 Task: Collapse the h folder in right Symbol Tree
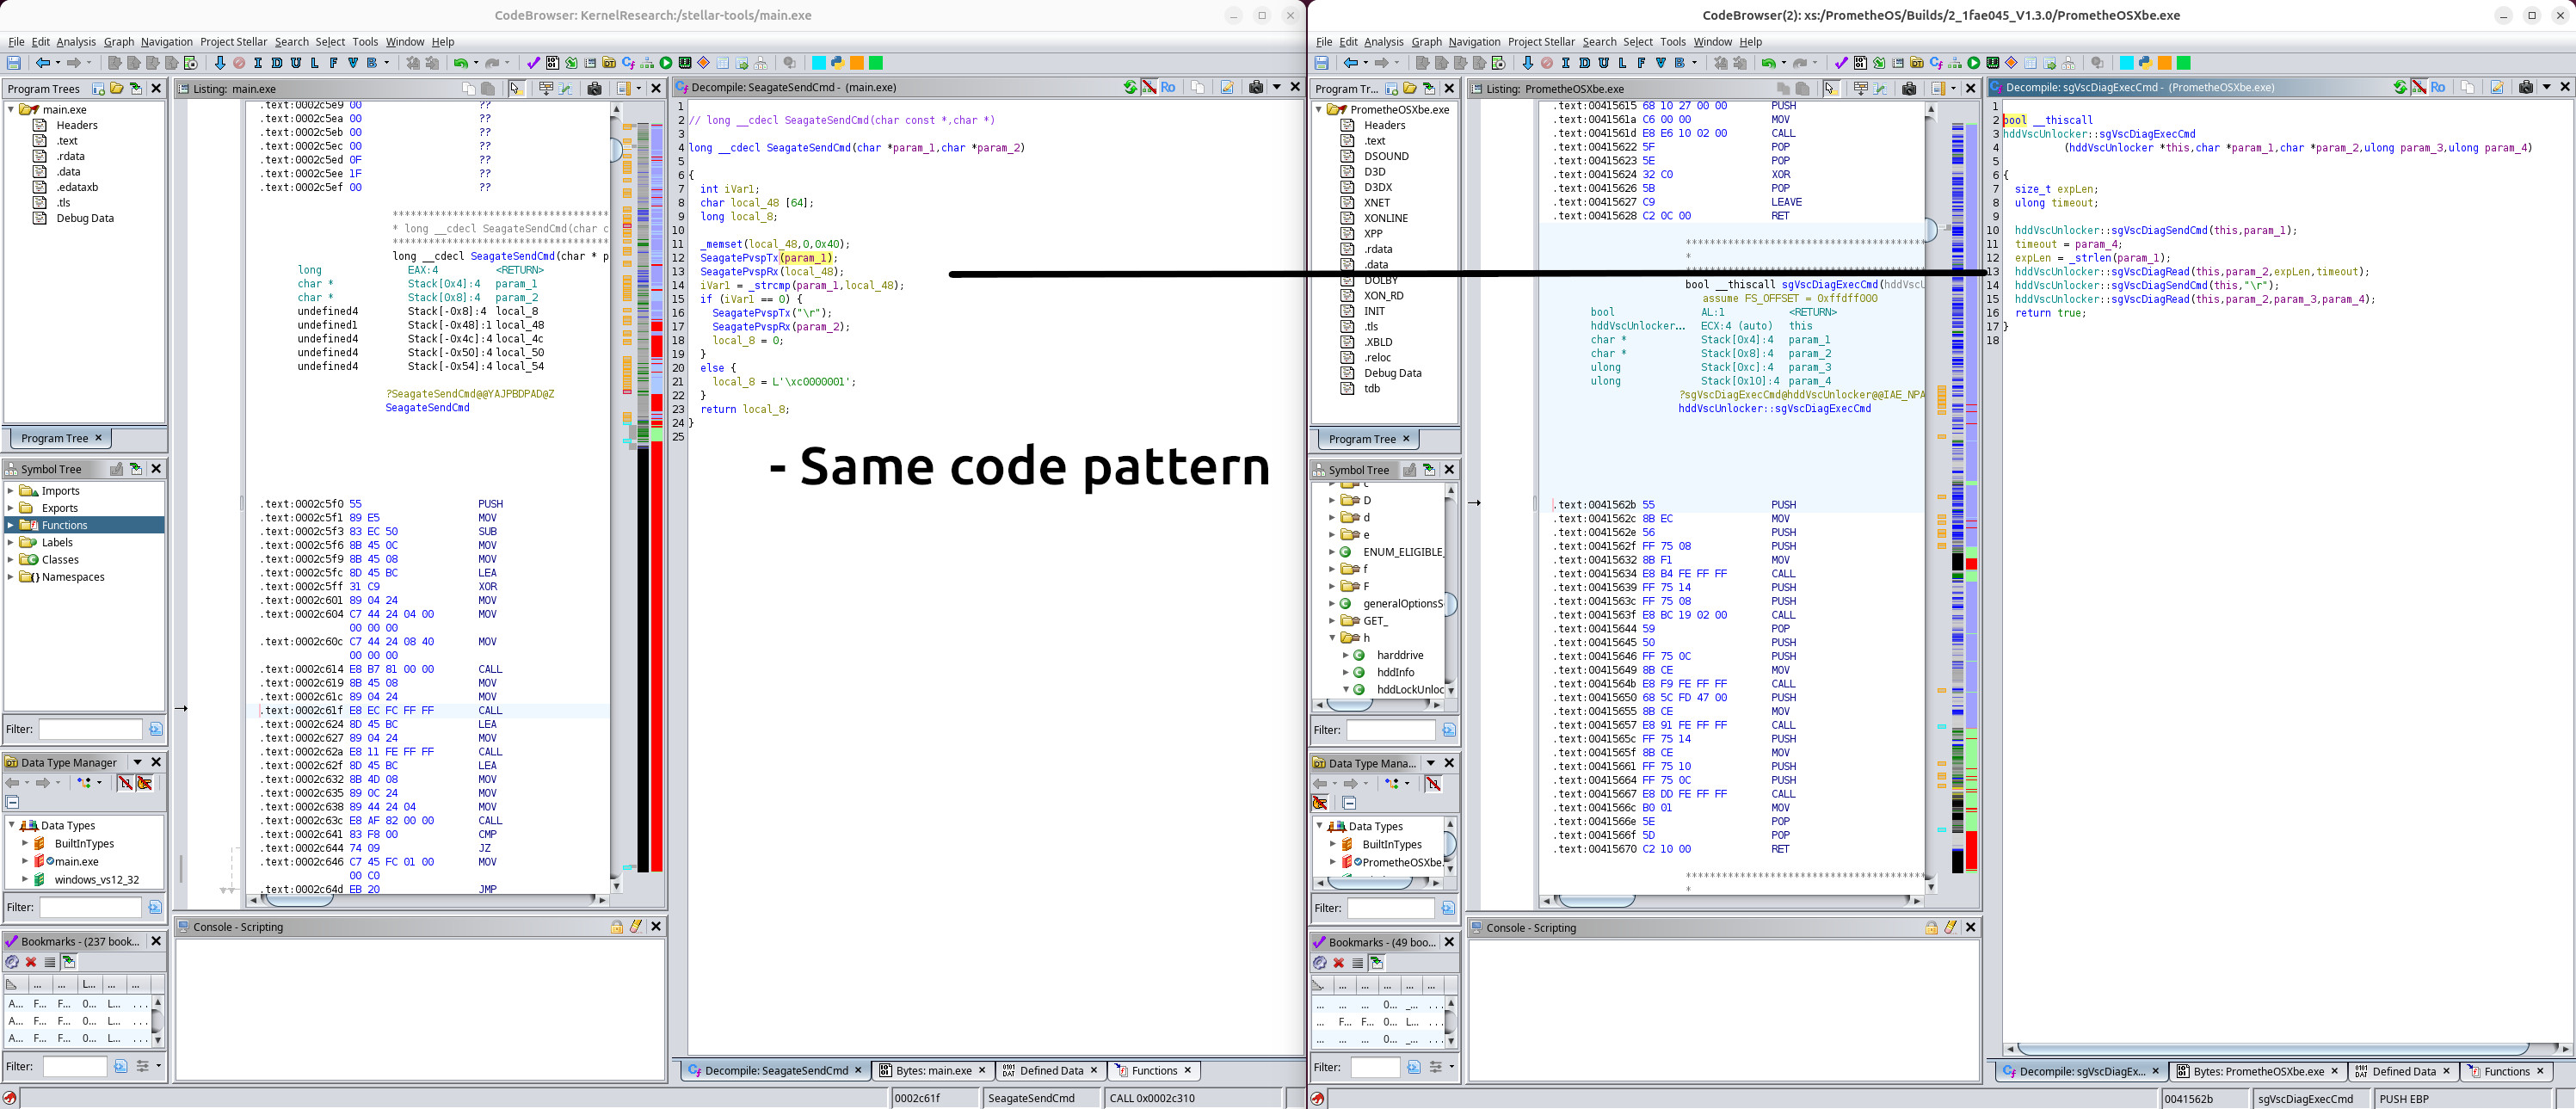[x=1332, y=638]
